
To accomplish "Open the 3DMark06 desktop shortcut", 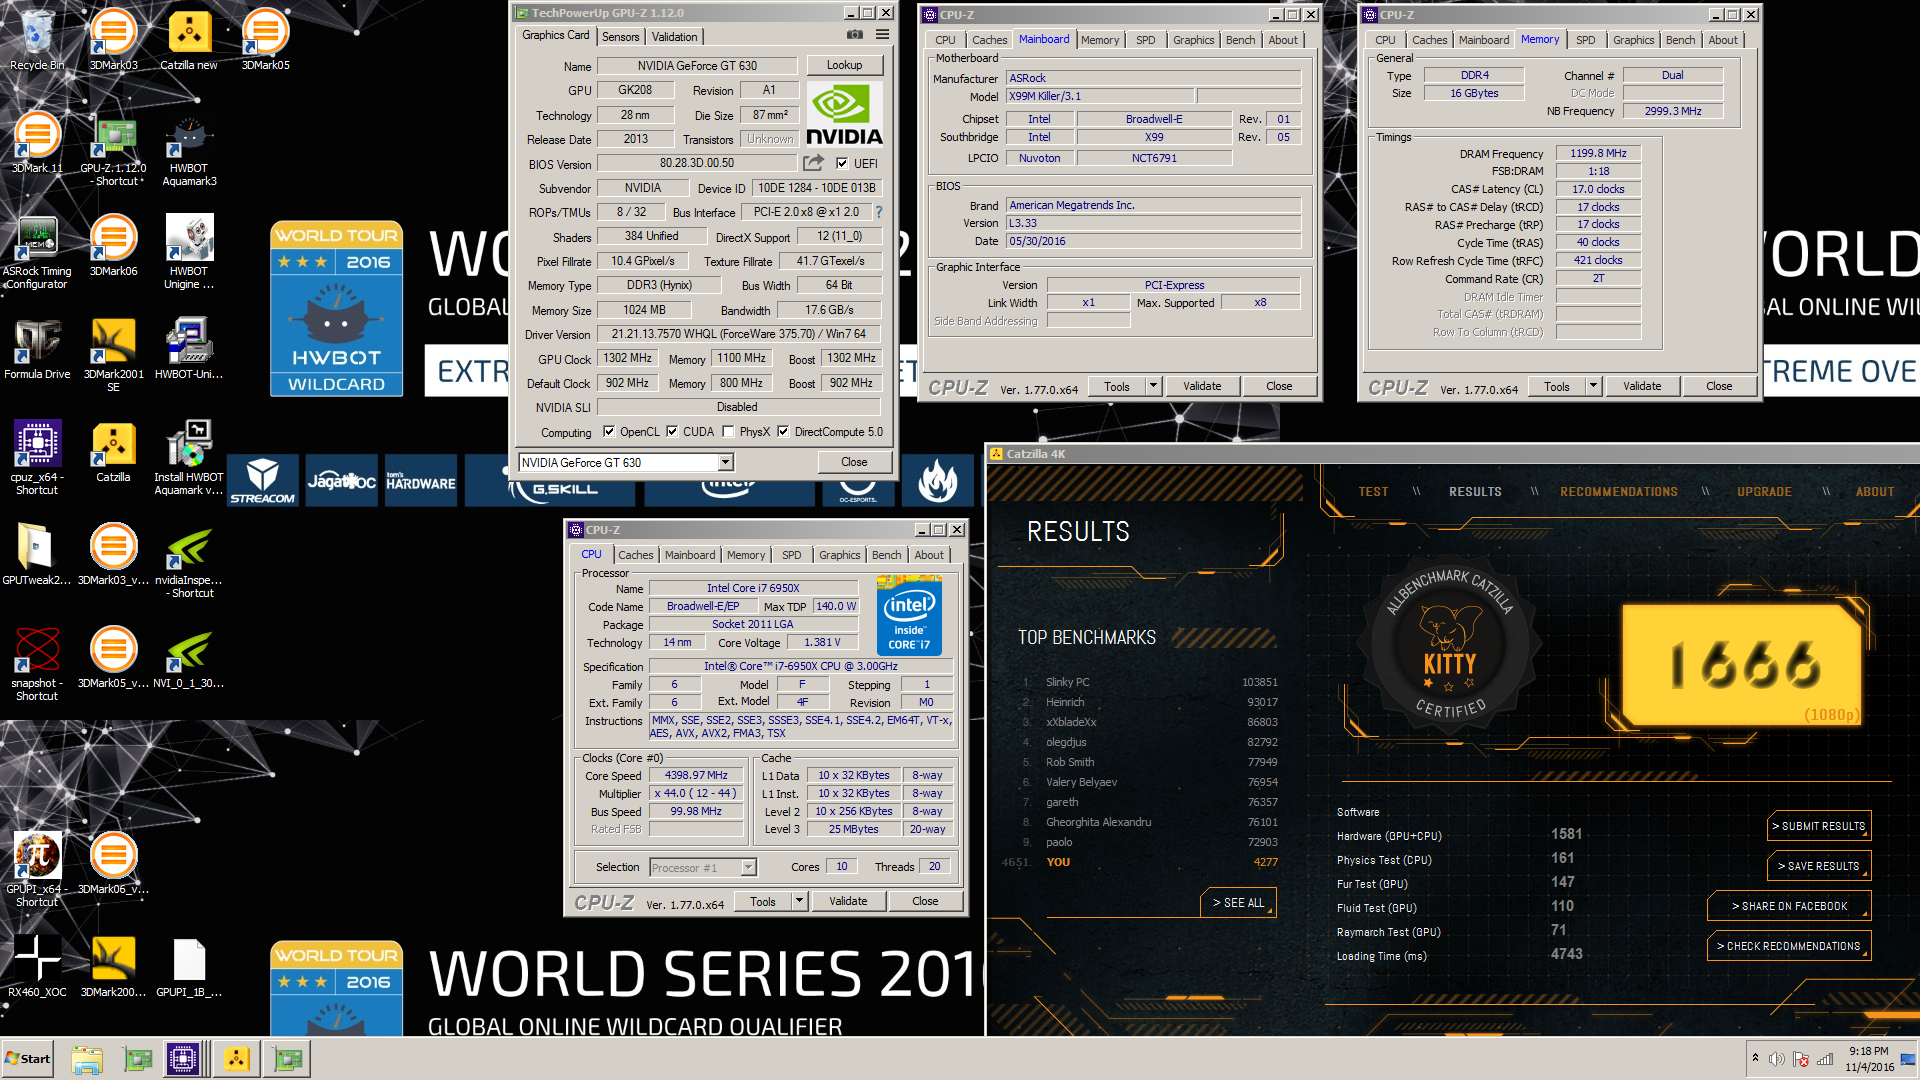I will (113, 246).
